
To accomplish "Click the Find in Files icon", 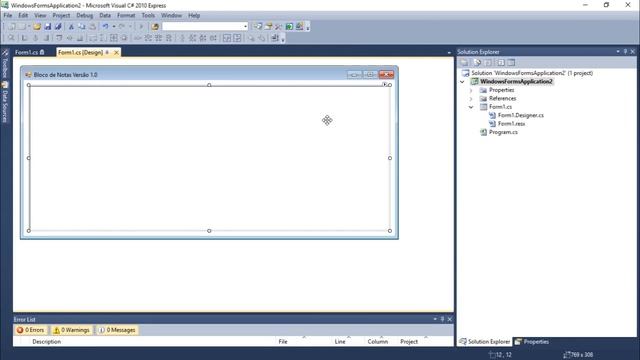I will click(155, 27).
